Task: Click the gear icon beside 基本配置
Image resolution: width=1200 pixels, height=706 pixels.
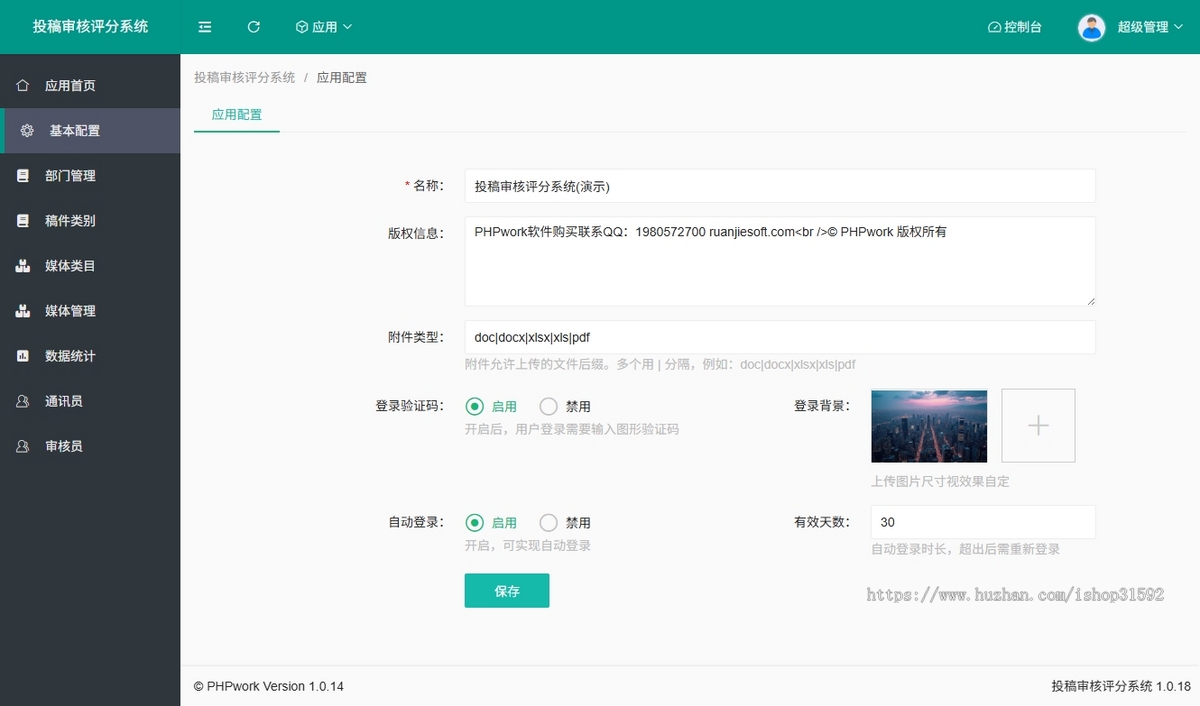Action: 27,131
